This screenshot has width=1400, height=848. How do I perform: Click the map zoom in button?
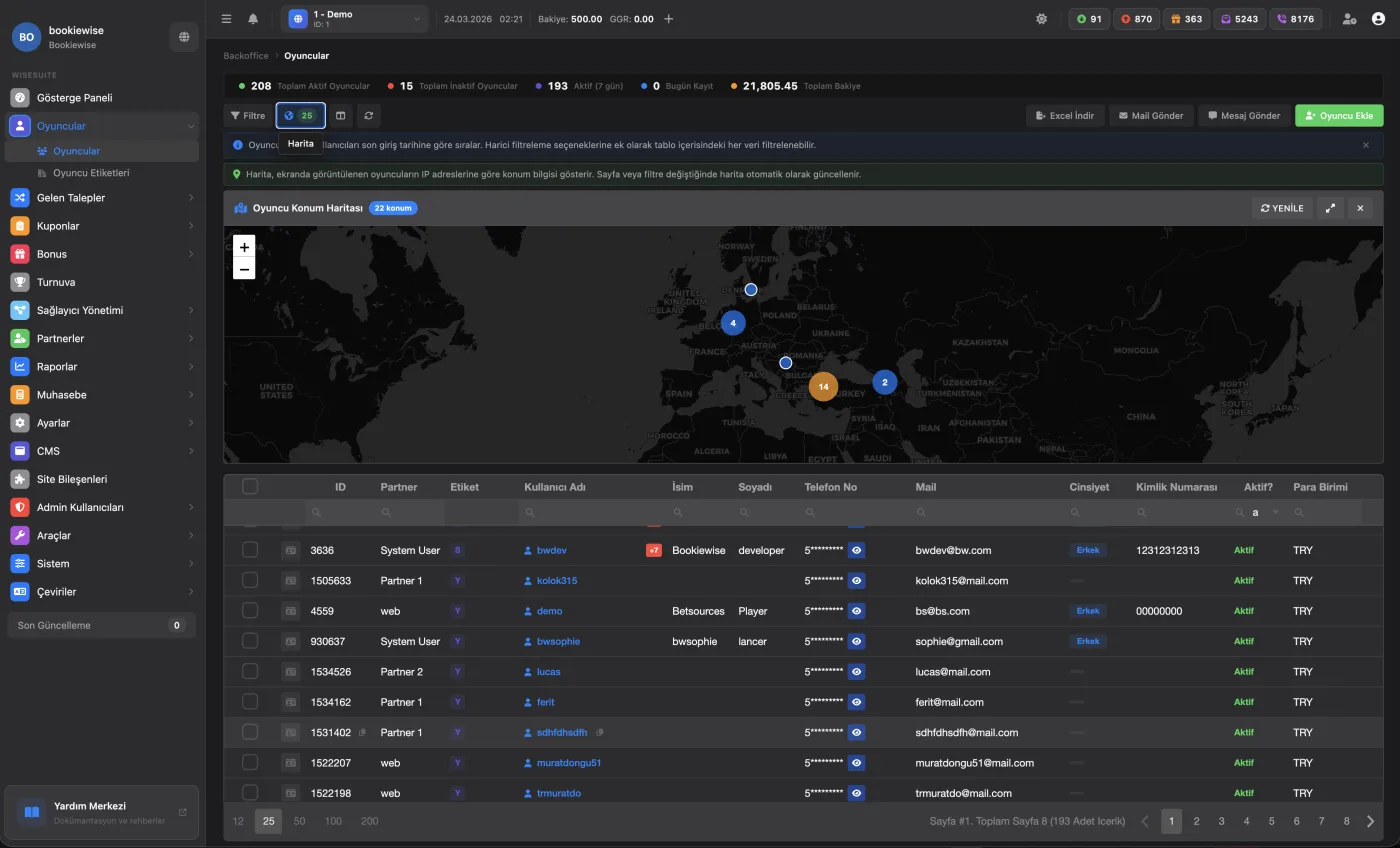[244, 247]
